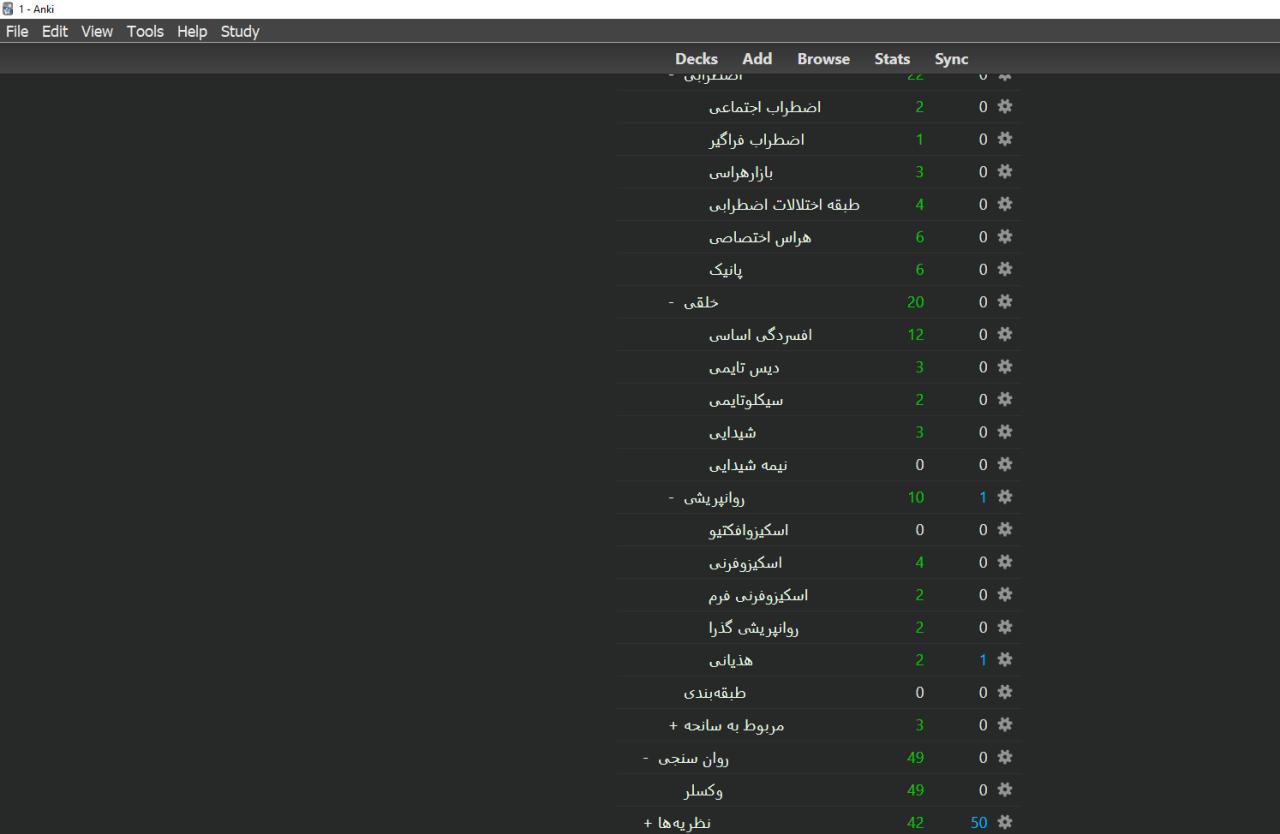This screenshot has height=834, width=1280.
Task: Click gear icon next to پانیک deck
Action: pos(1006,269)
